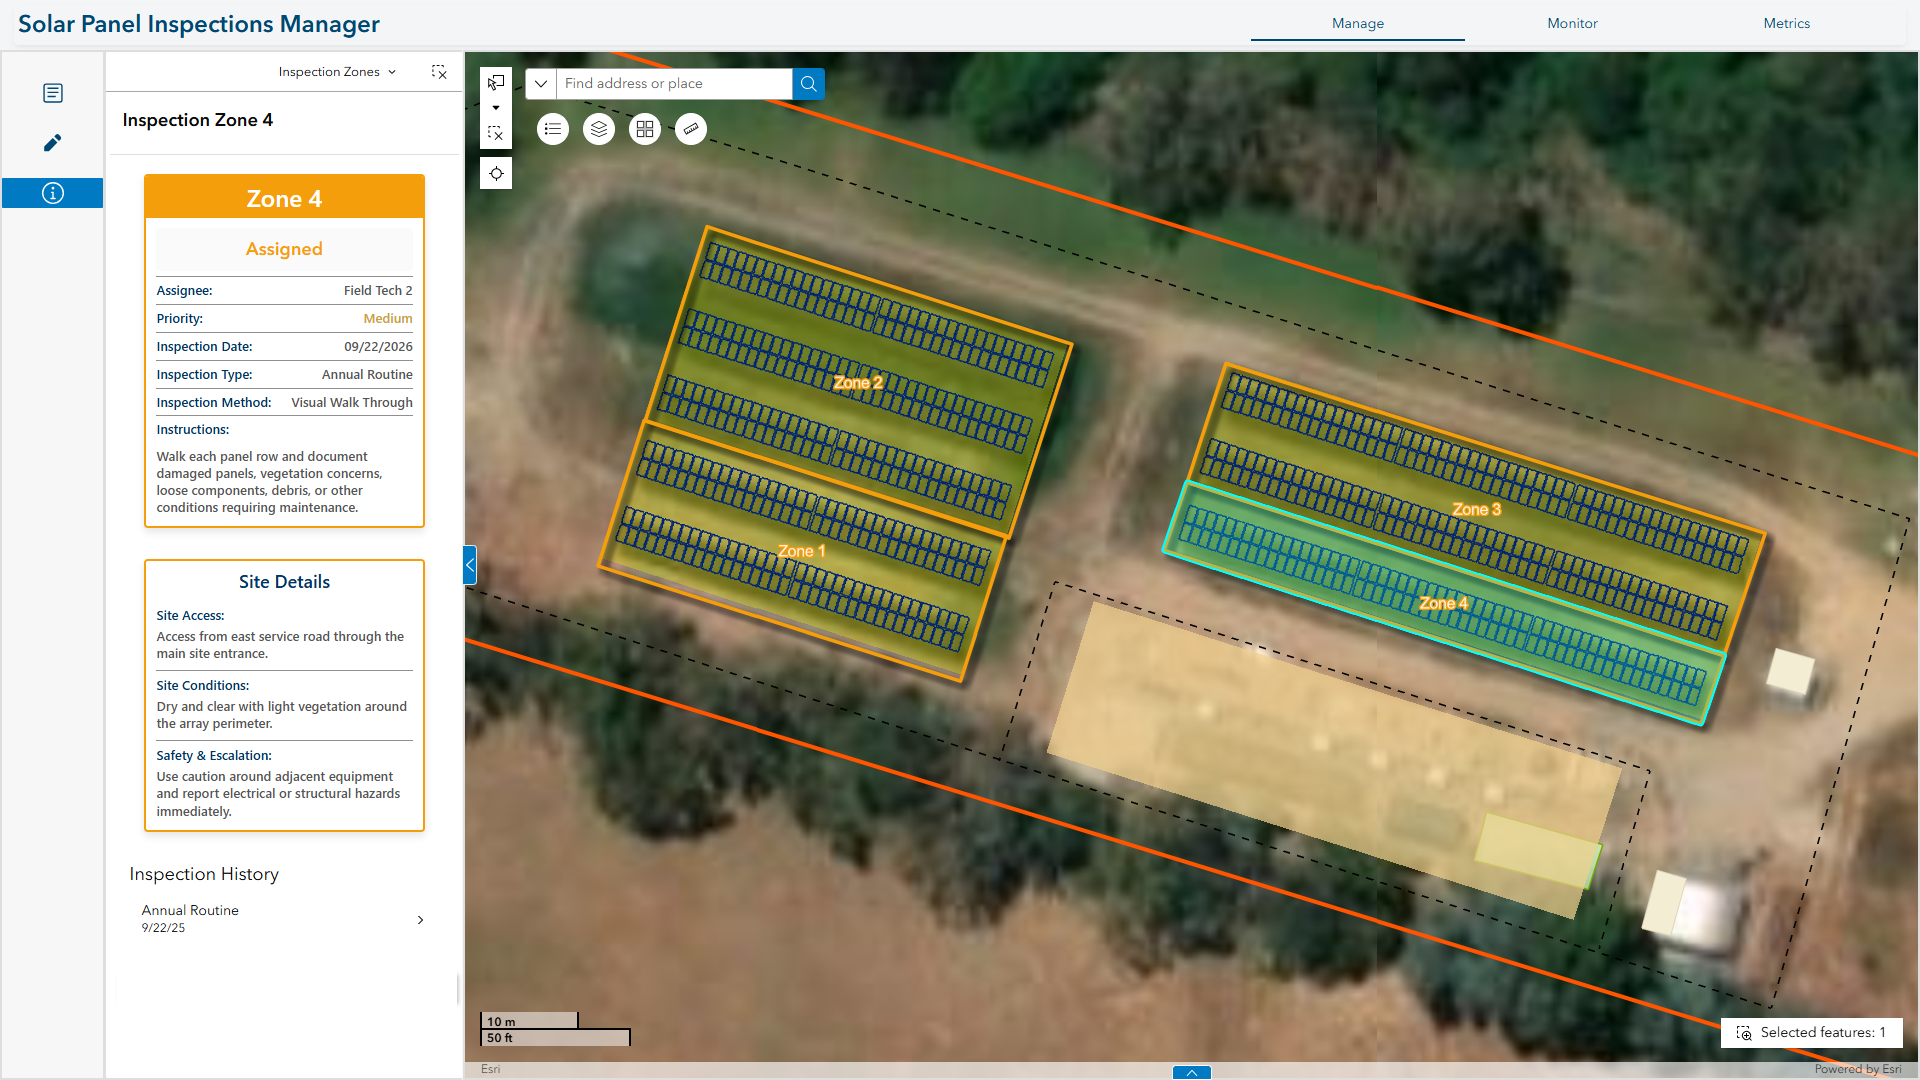The width and height of the screenshot is (1920, 1080).
Task: Collapse the side panel arrow handle
Action: 470,565
